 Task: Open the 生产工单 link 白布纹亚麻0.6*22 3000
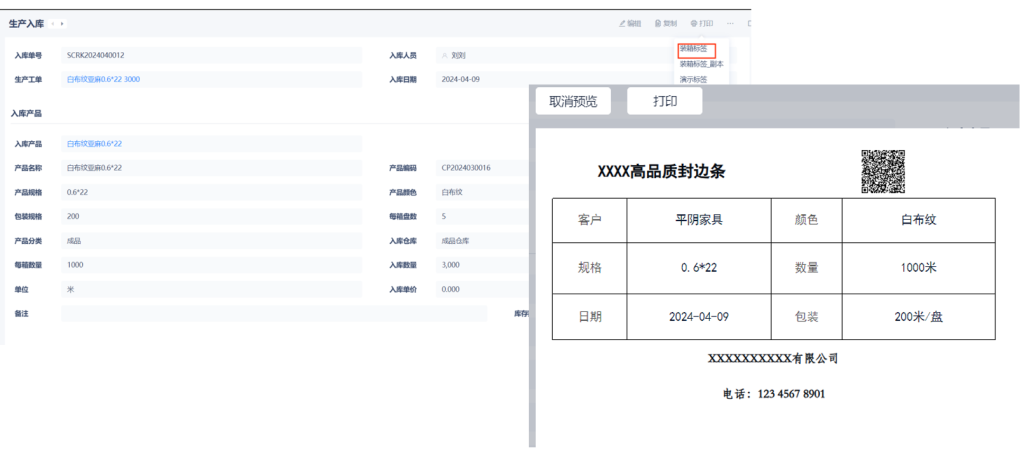click(103, 79)
